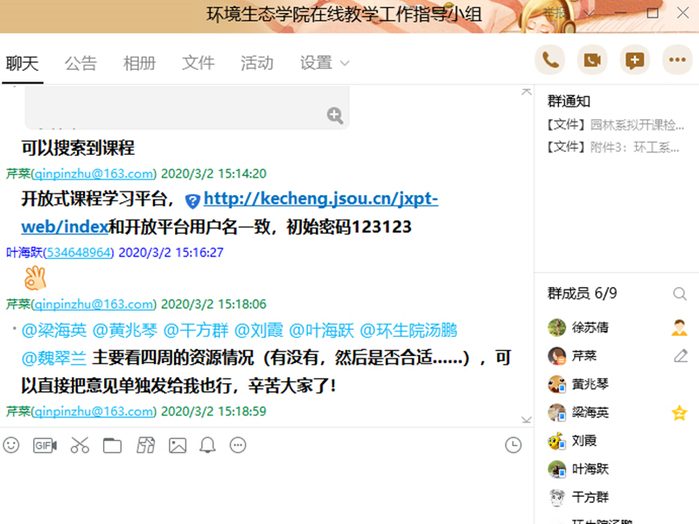Start a group voice call
The height and width of the screenshot is (524, 699).
point(549,61)
